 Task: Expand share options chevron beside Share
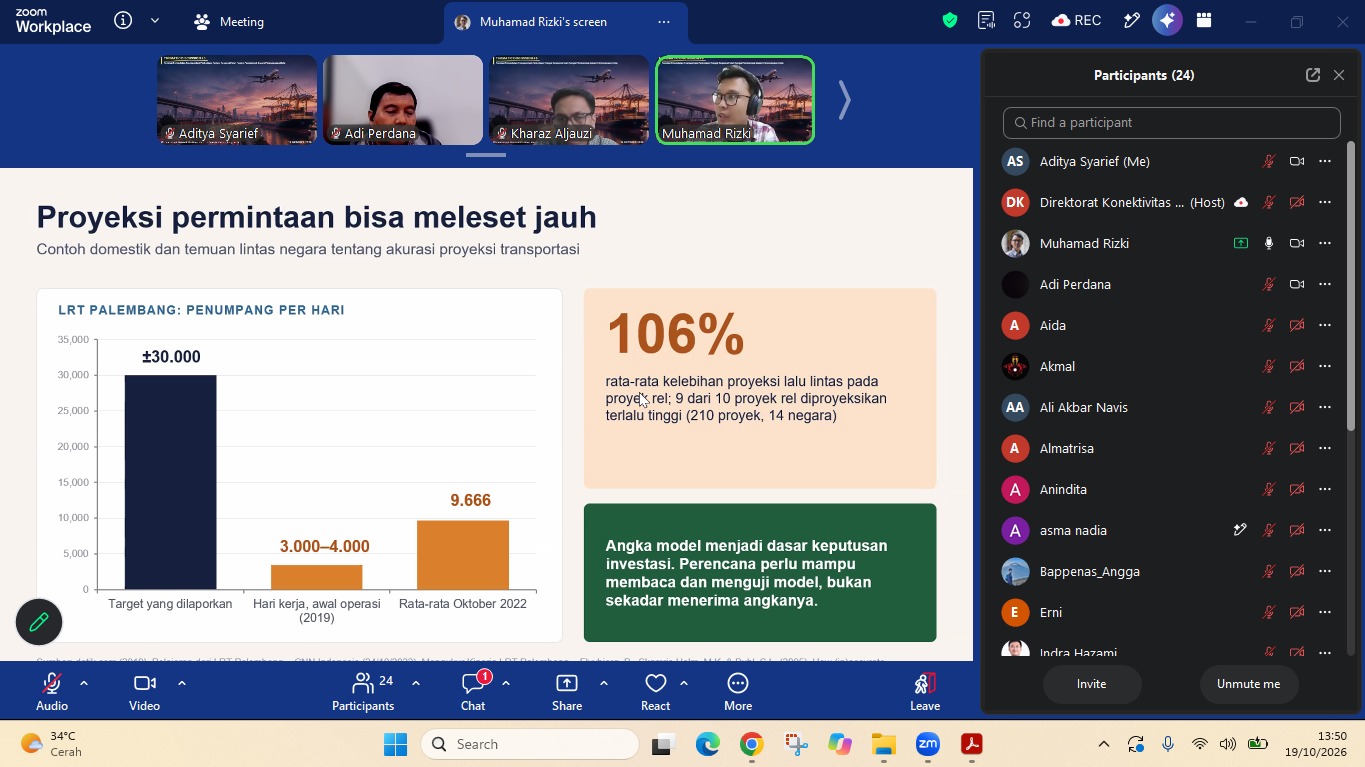(x=604, y=683)
